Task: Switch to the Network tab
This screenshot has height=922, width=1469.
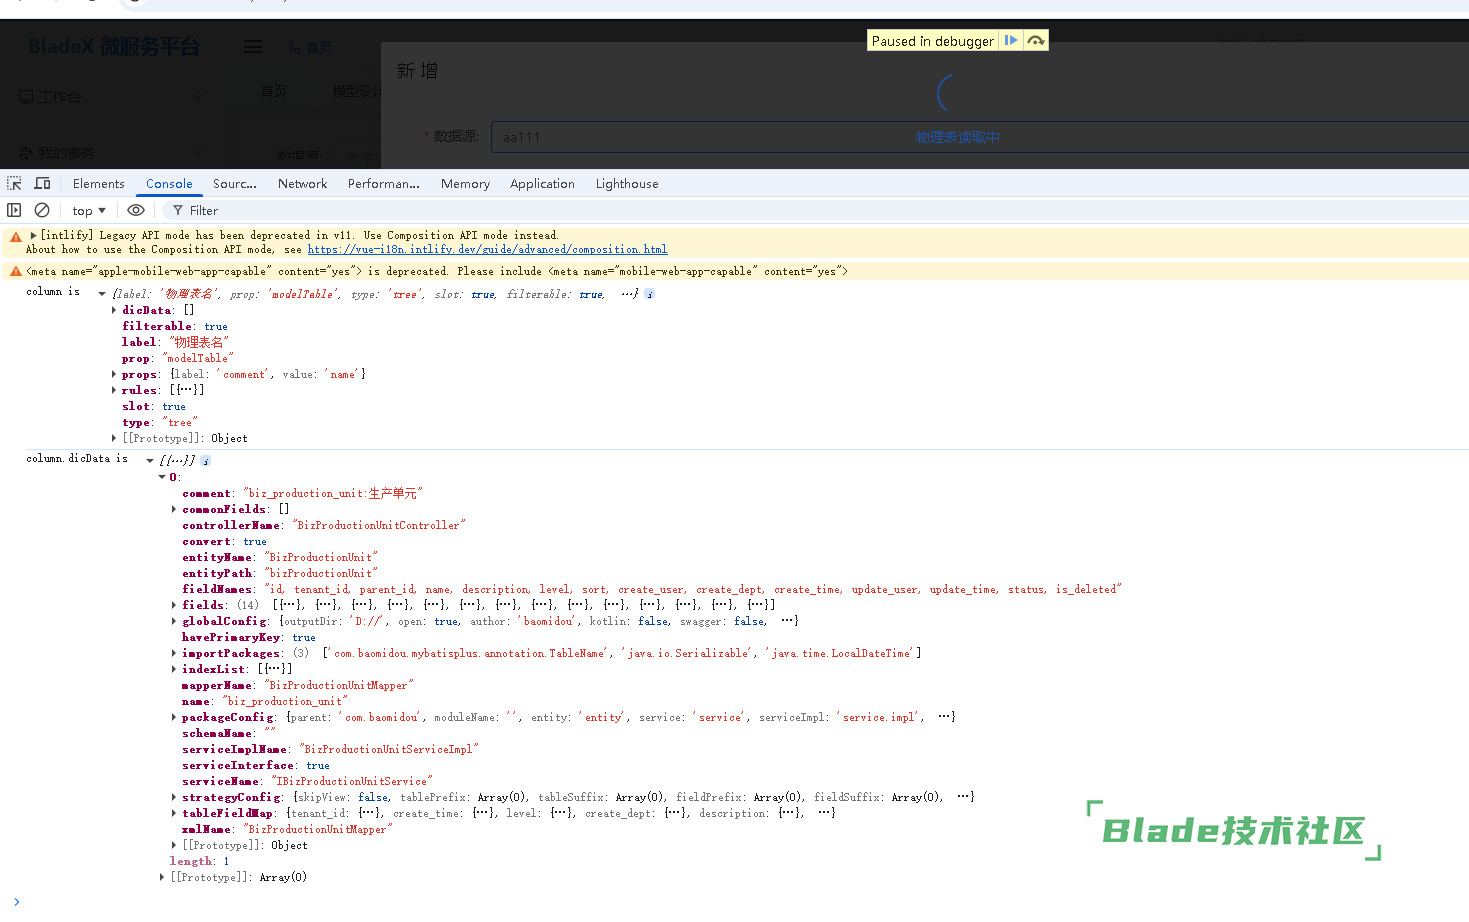Action: point(302,184)
